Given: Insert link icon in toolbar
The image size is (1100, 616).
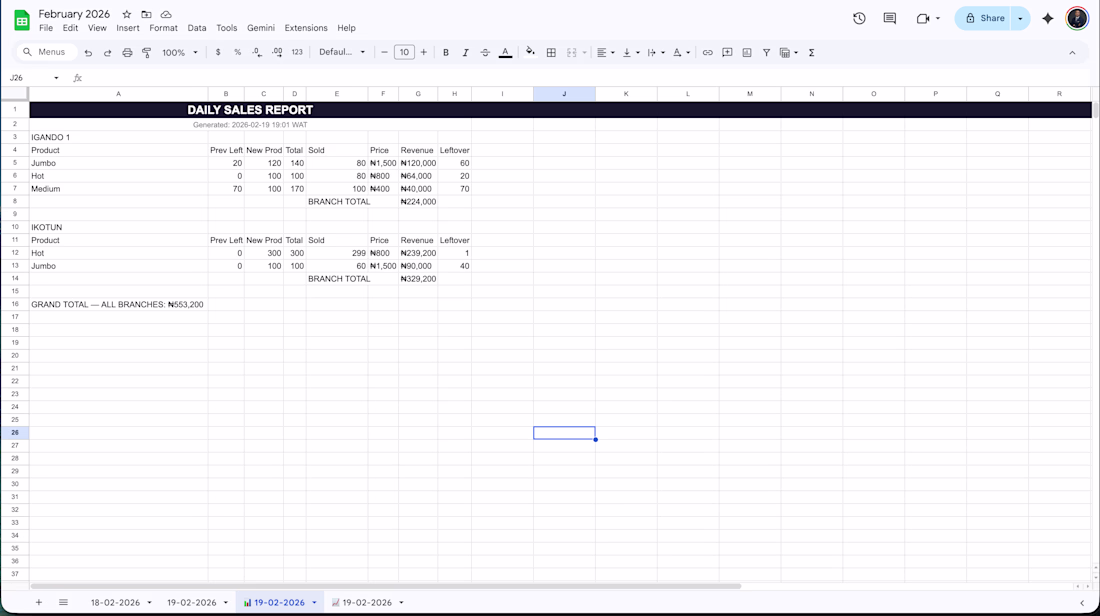Looking at the screenshot, I should pos(707,53).
